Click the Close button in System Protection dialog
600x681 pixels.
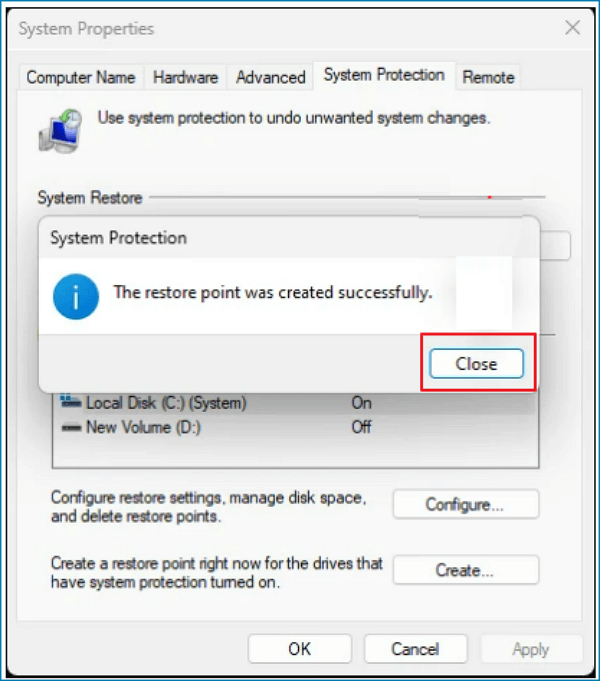476,364
